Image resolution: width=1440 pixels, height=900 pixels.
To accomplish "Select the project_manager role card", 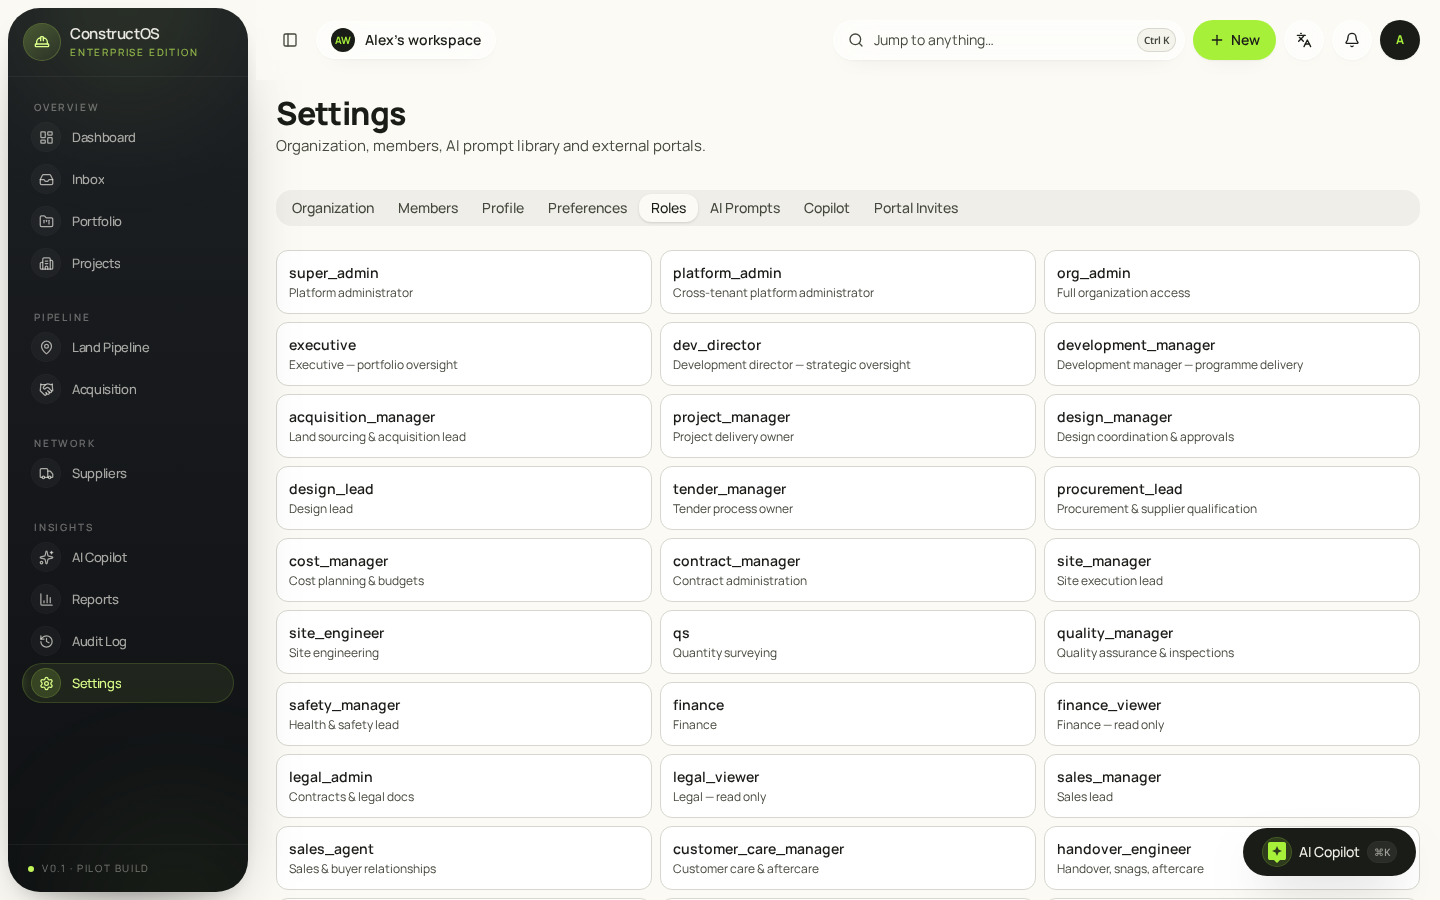I will pyautogui.click(x=848, y=426).
